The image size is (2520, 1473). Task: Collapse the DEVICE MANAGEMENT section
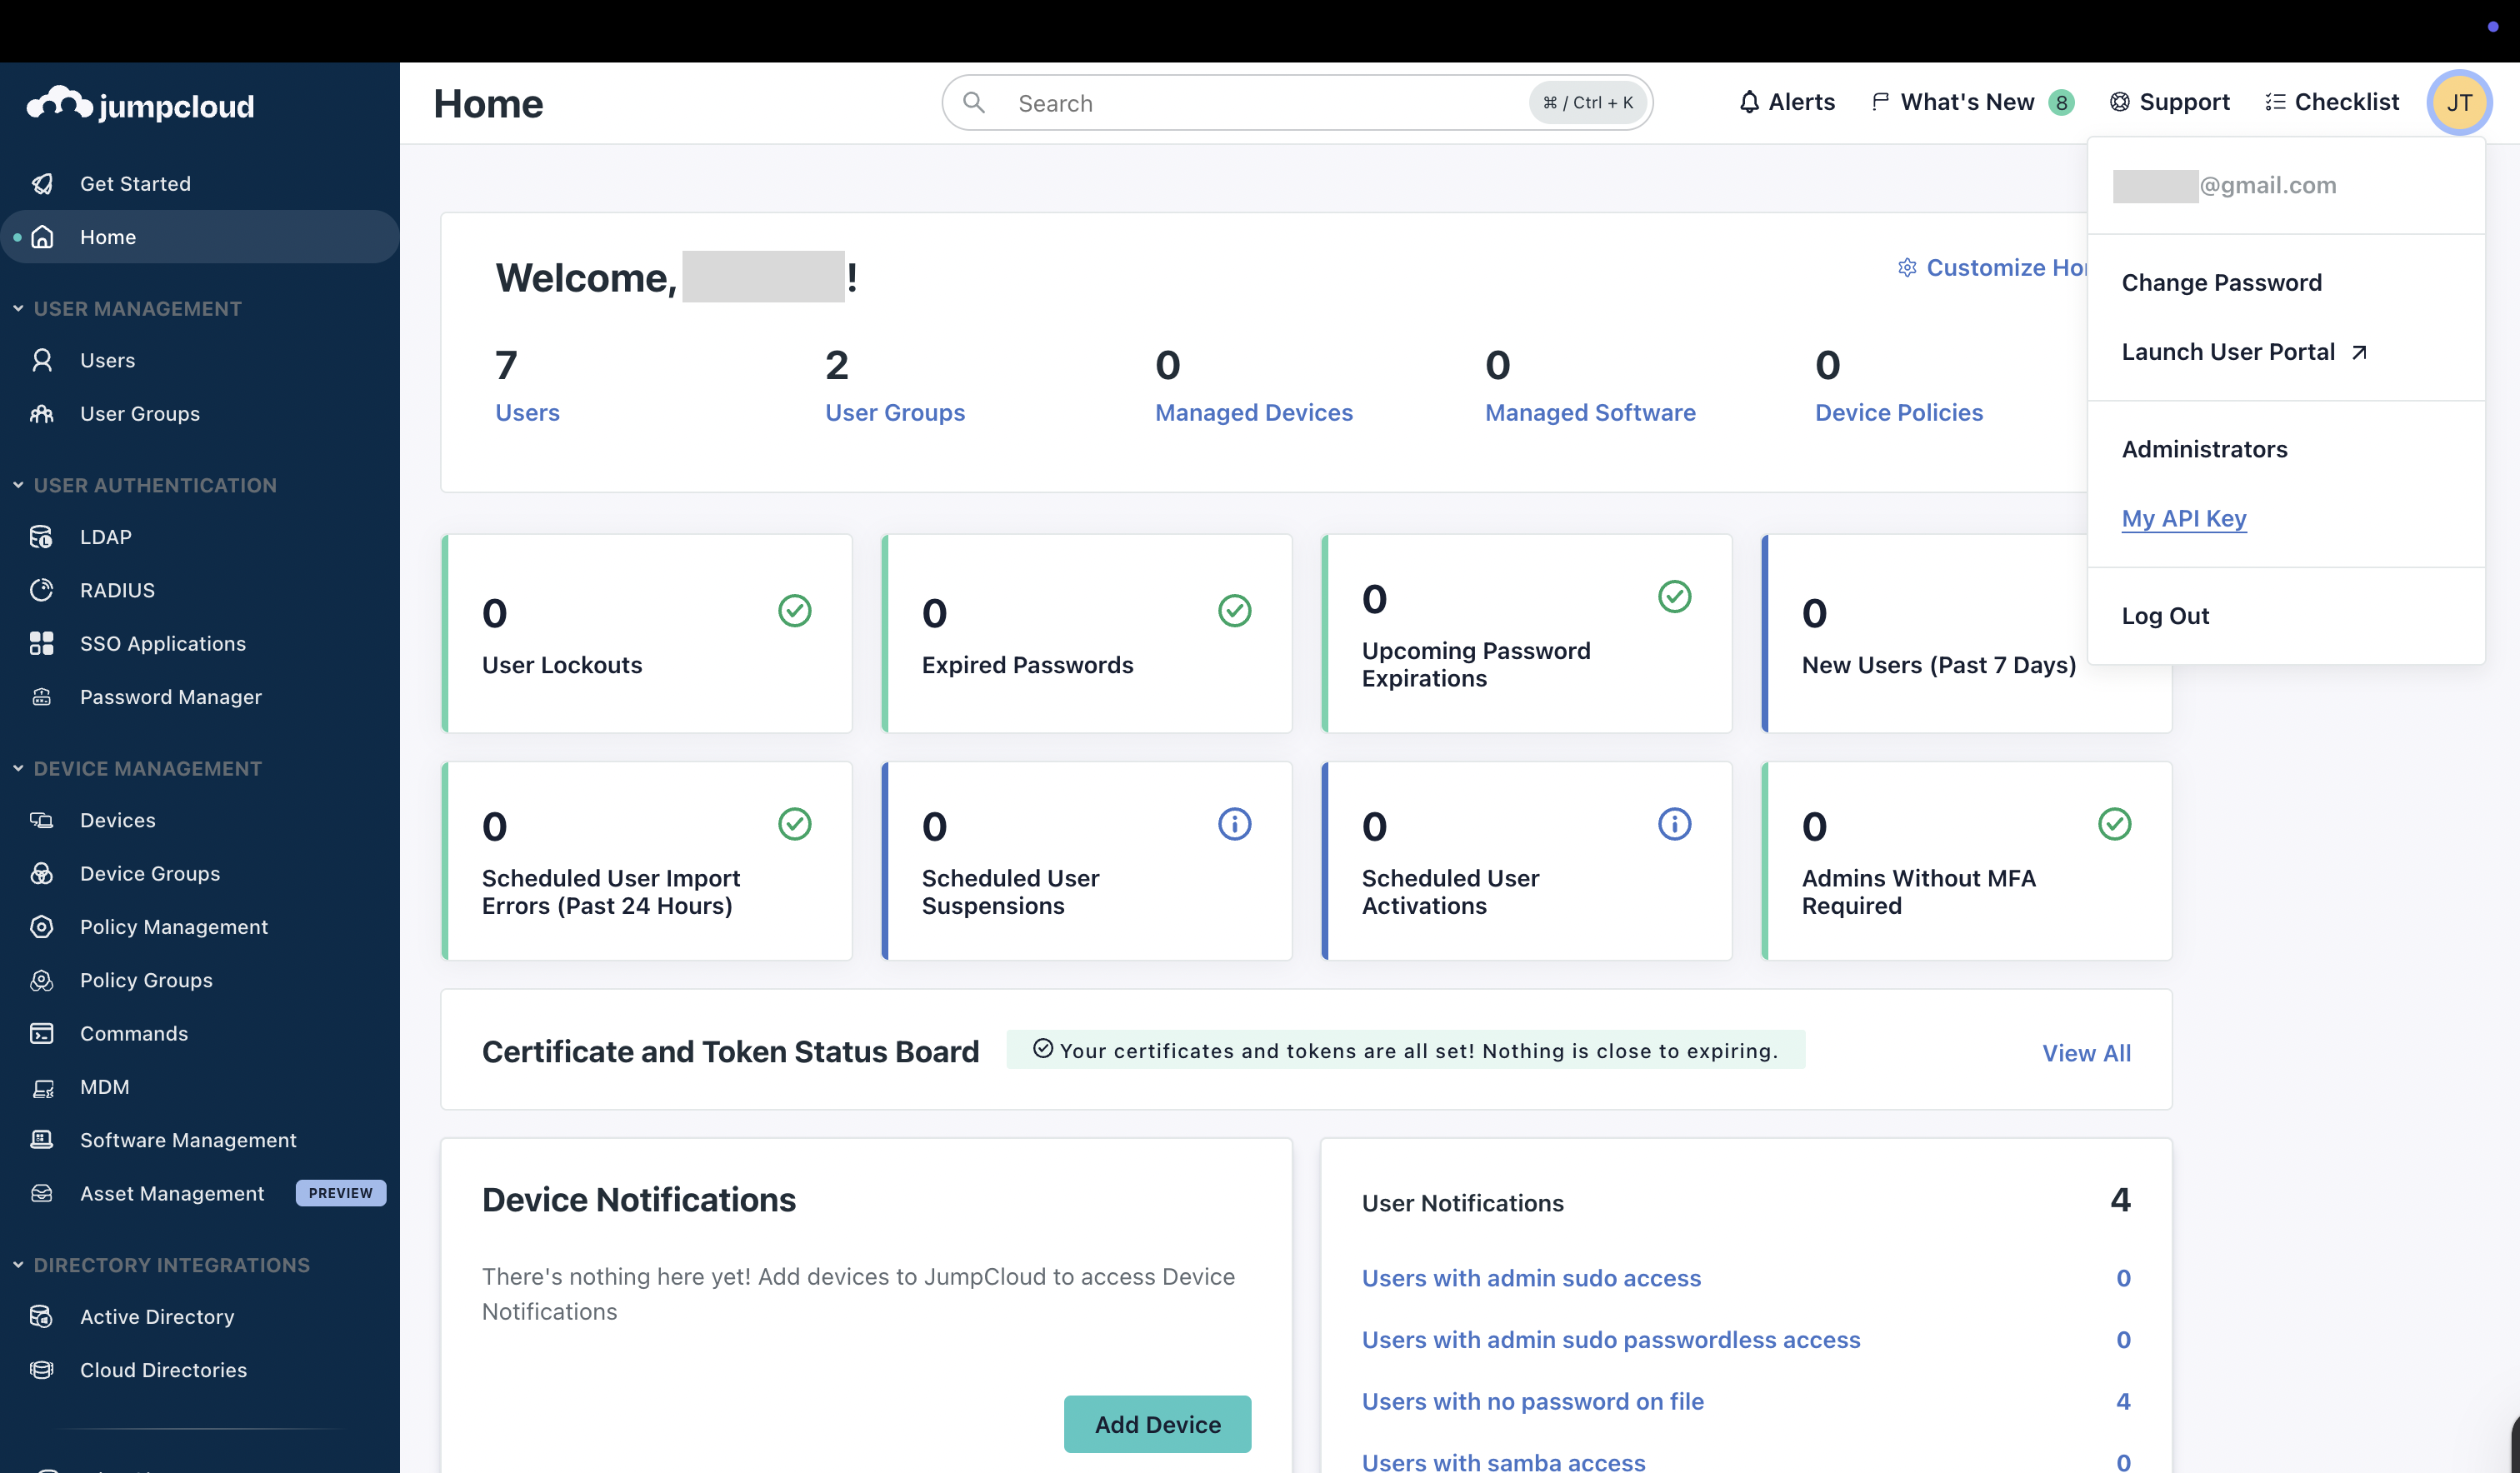pos(18,768)
